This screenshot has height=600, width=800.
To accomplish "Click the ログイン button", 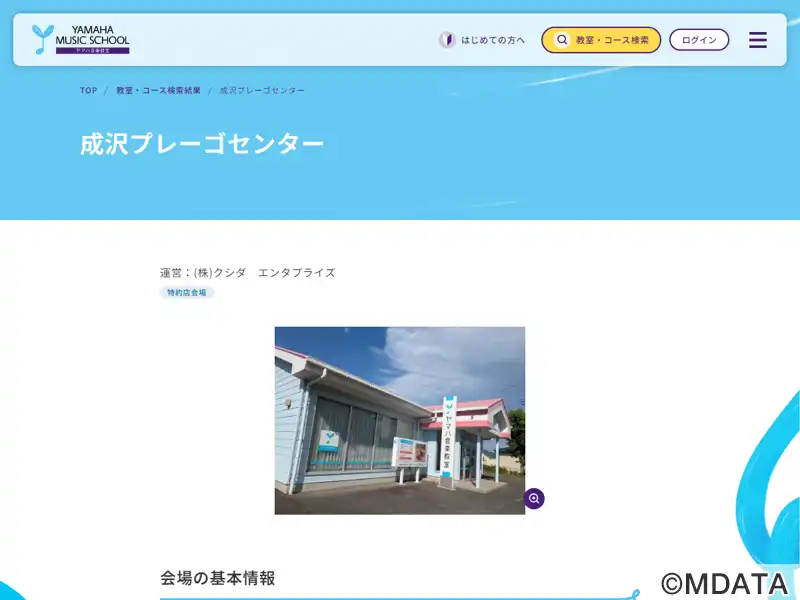I will click(x=699, y=40).
